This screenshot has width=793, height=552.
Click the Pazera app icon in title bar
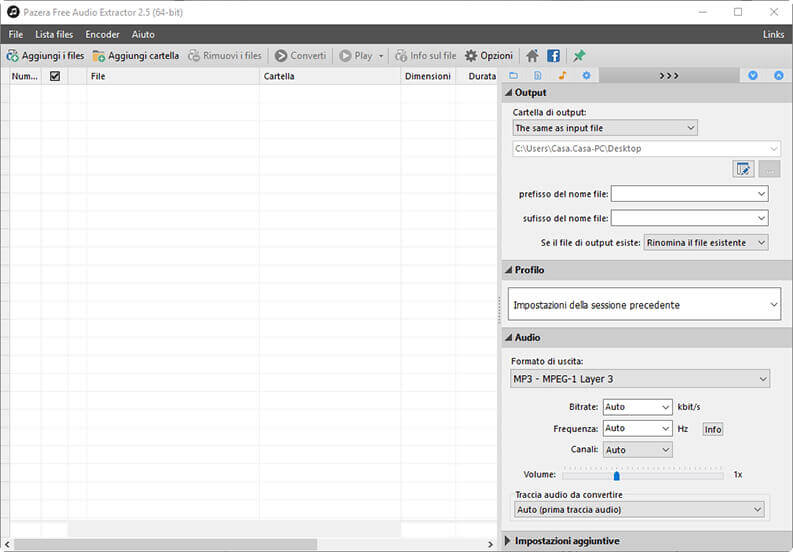[x=13, y=12]
